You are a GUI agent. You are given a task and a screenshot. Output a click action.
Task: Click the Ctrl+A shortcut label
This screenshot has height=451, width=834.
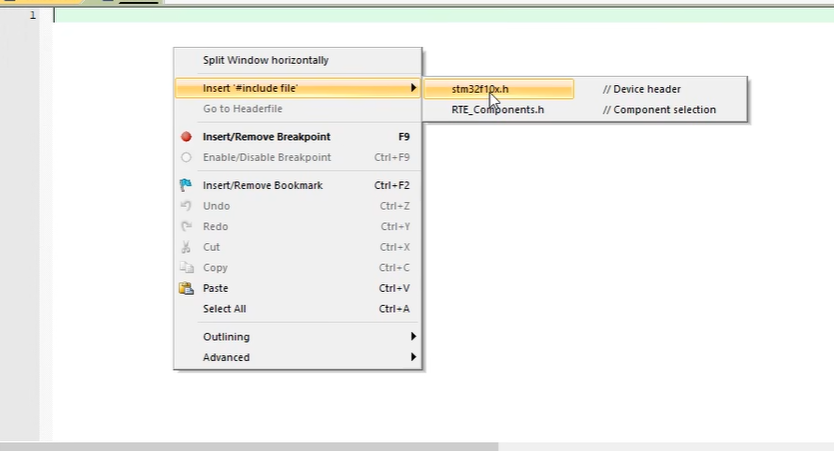(394, 309)
